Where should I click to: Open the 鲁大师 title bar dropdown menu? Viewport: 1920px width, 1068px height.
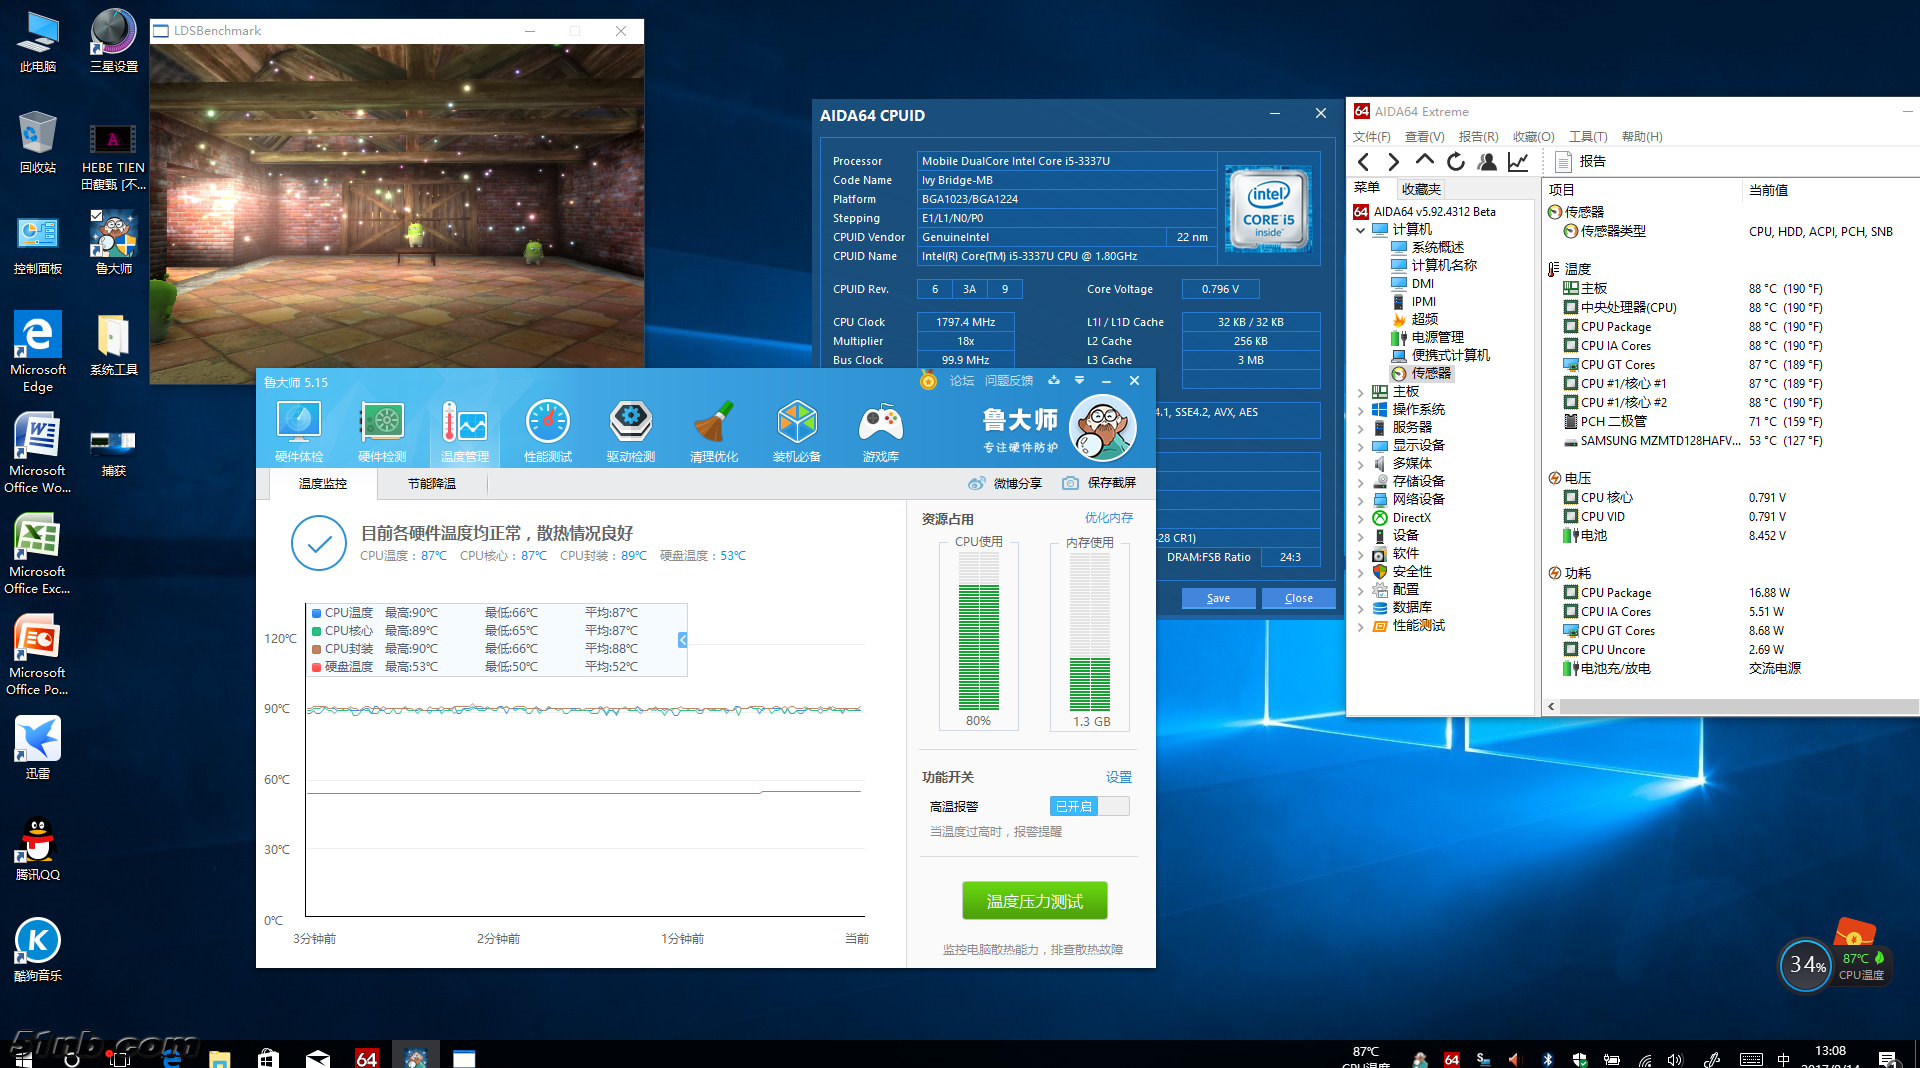pos(1079,381)
